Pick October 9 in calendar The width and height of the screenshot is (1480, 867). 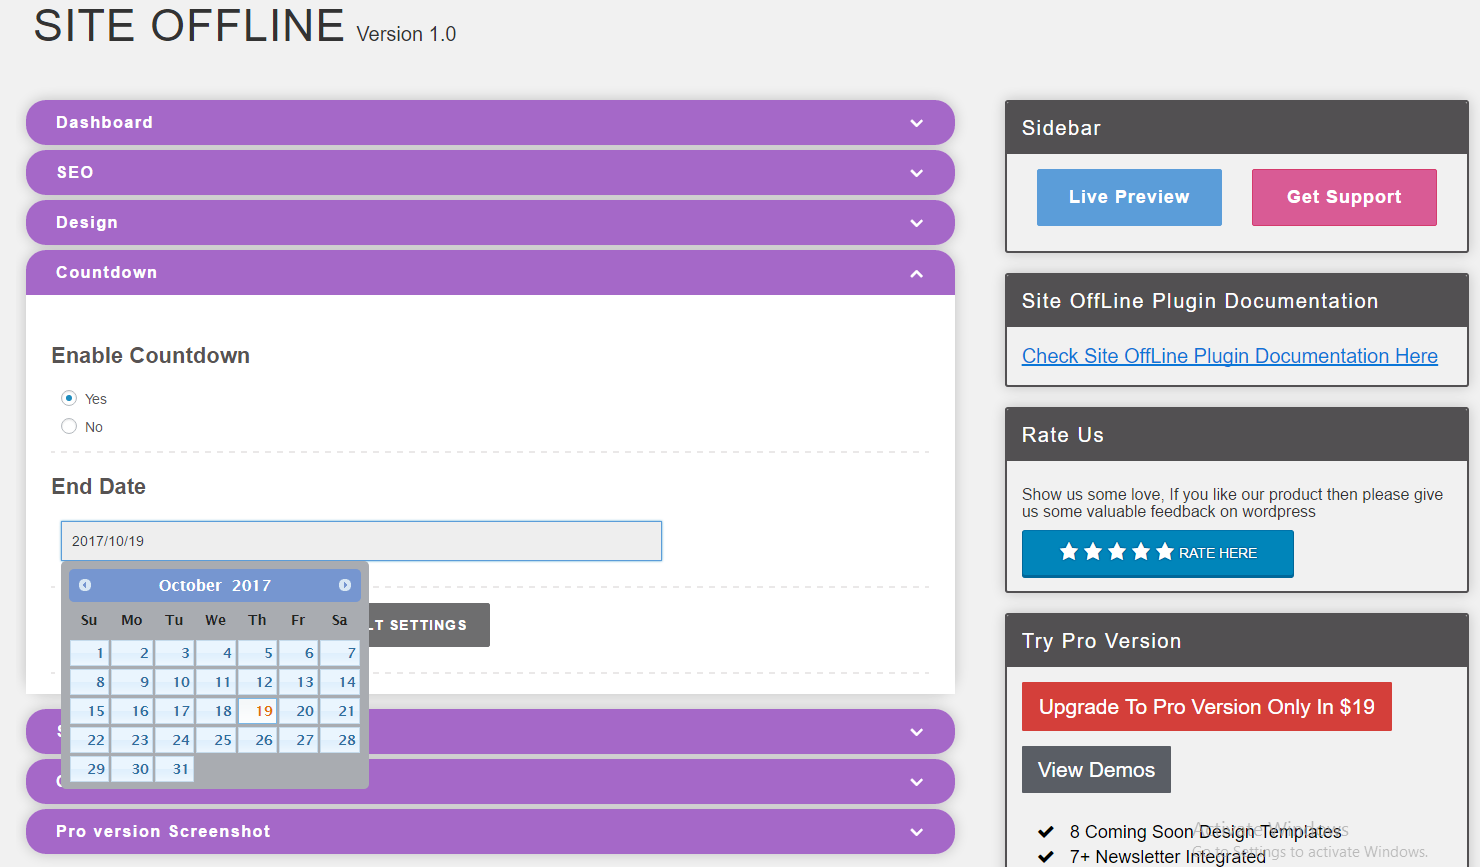(x=132, y=682)
